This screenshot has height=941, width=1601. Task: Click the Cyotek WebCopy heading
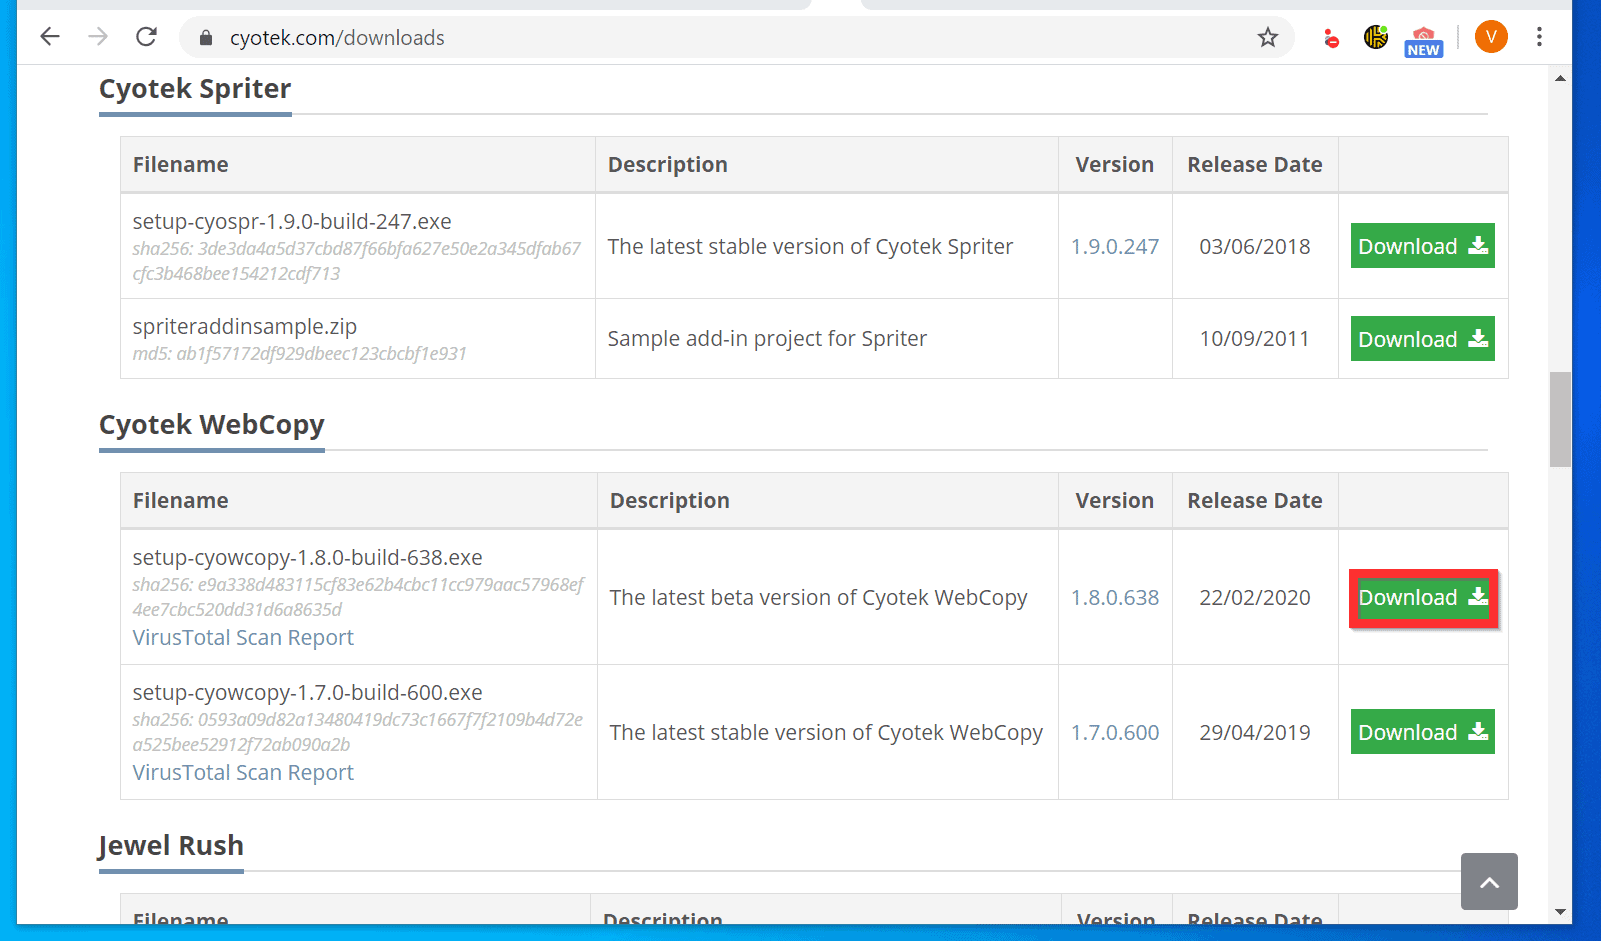coord(212,425)
